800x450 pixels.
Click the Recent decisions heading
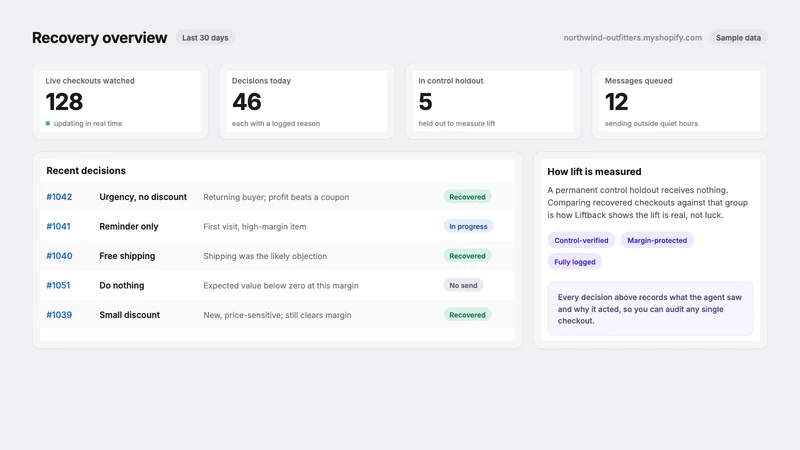point(86,171)
